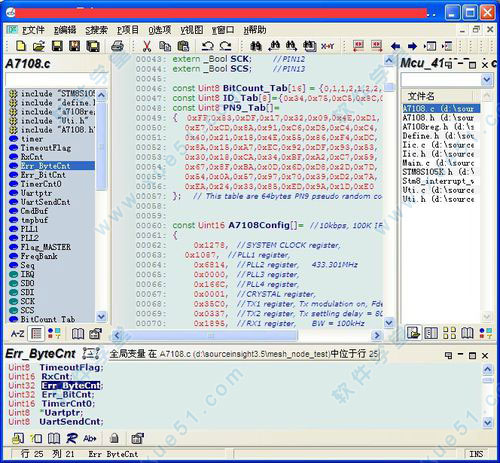Click the down arrow of context window scrollbar

coord(487,422)
